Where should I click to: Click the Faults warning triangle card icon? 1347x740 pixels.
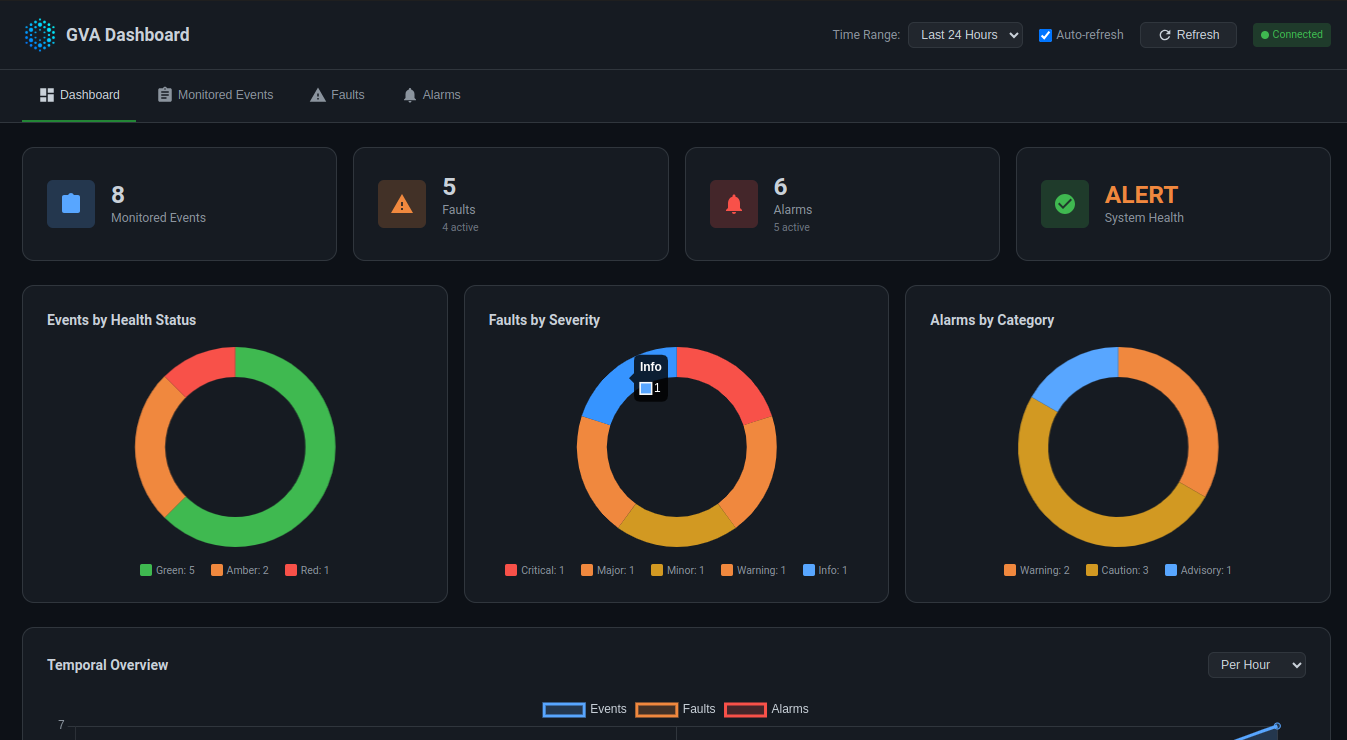click(x=402, y=204)
